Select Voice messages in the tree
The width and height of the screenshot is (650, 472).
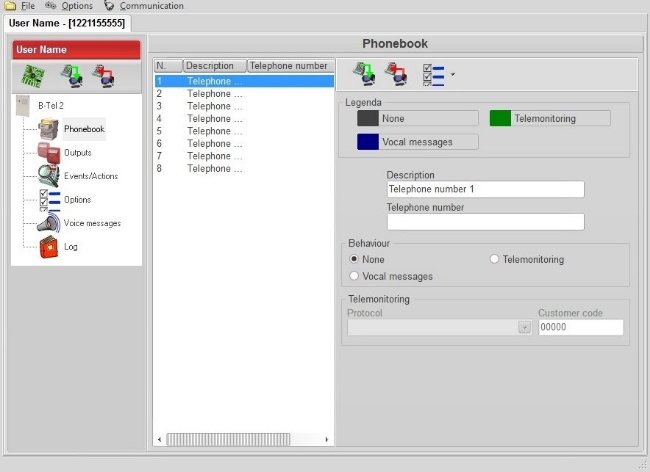tap(92, 223)
